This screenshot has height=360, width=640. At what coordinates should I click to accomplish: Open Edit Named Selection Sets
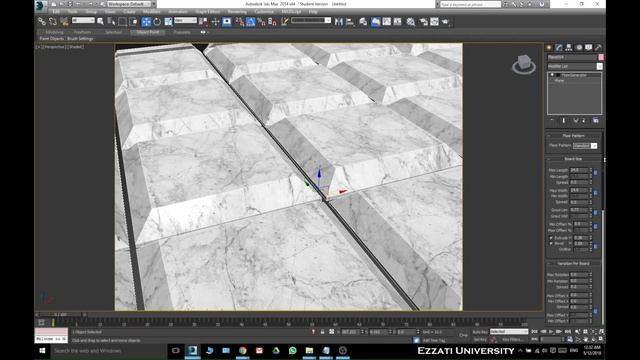pos(284,22)
